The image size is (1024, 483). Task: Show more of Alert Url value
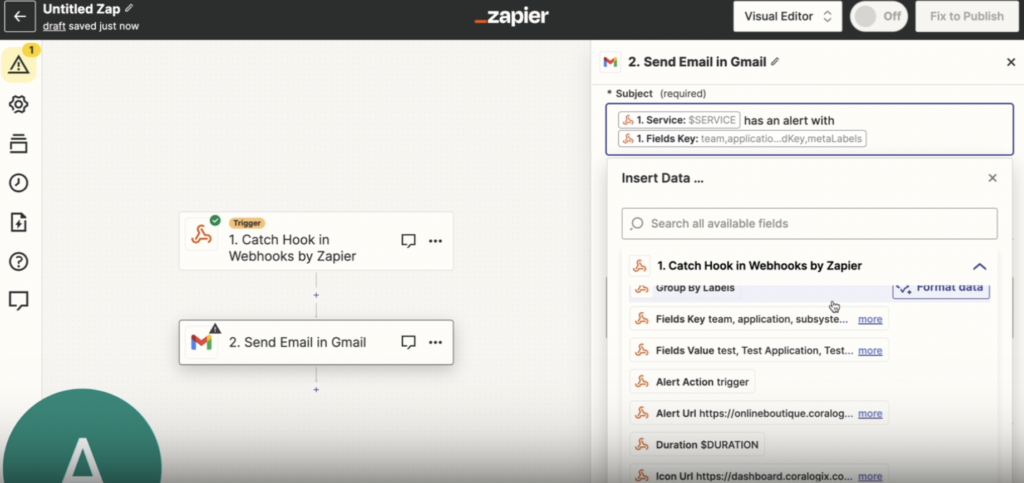[x=870, y=413]
